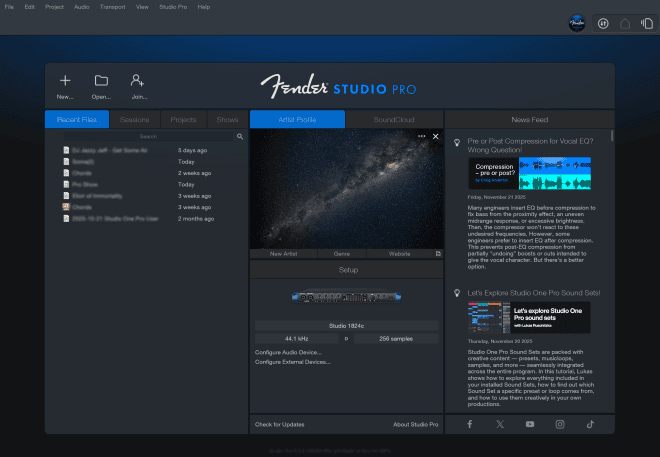Open the artist profile three-dots options

tap(421, 136)
